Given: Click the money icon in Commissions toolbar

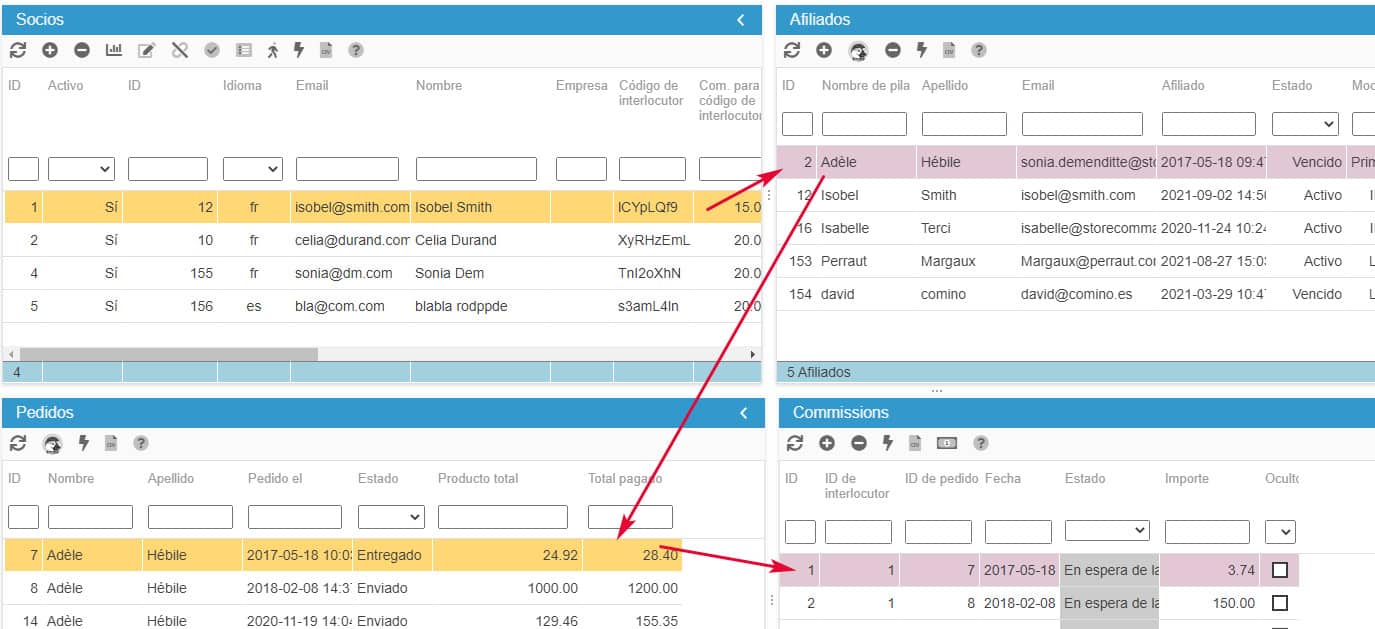Looking at the screenshot, I should [947, 443].
